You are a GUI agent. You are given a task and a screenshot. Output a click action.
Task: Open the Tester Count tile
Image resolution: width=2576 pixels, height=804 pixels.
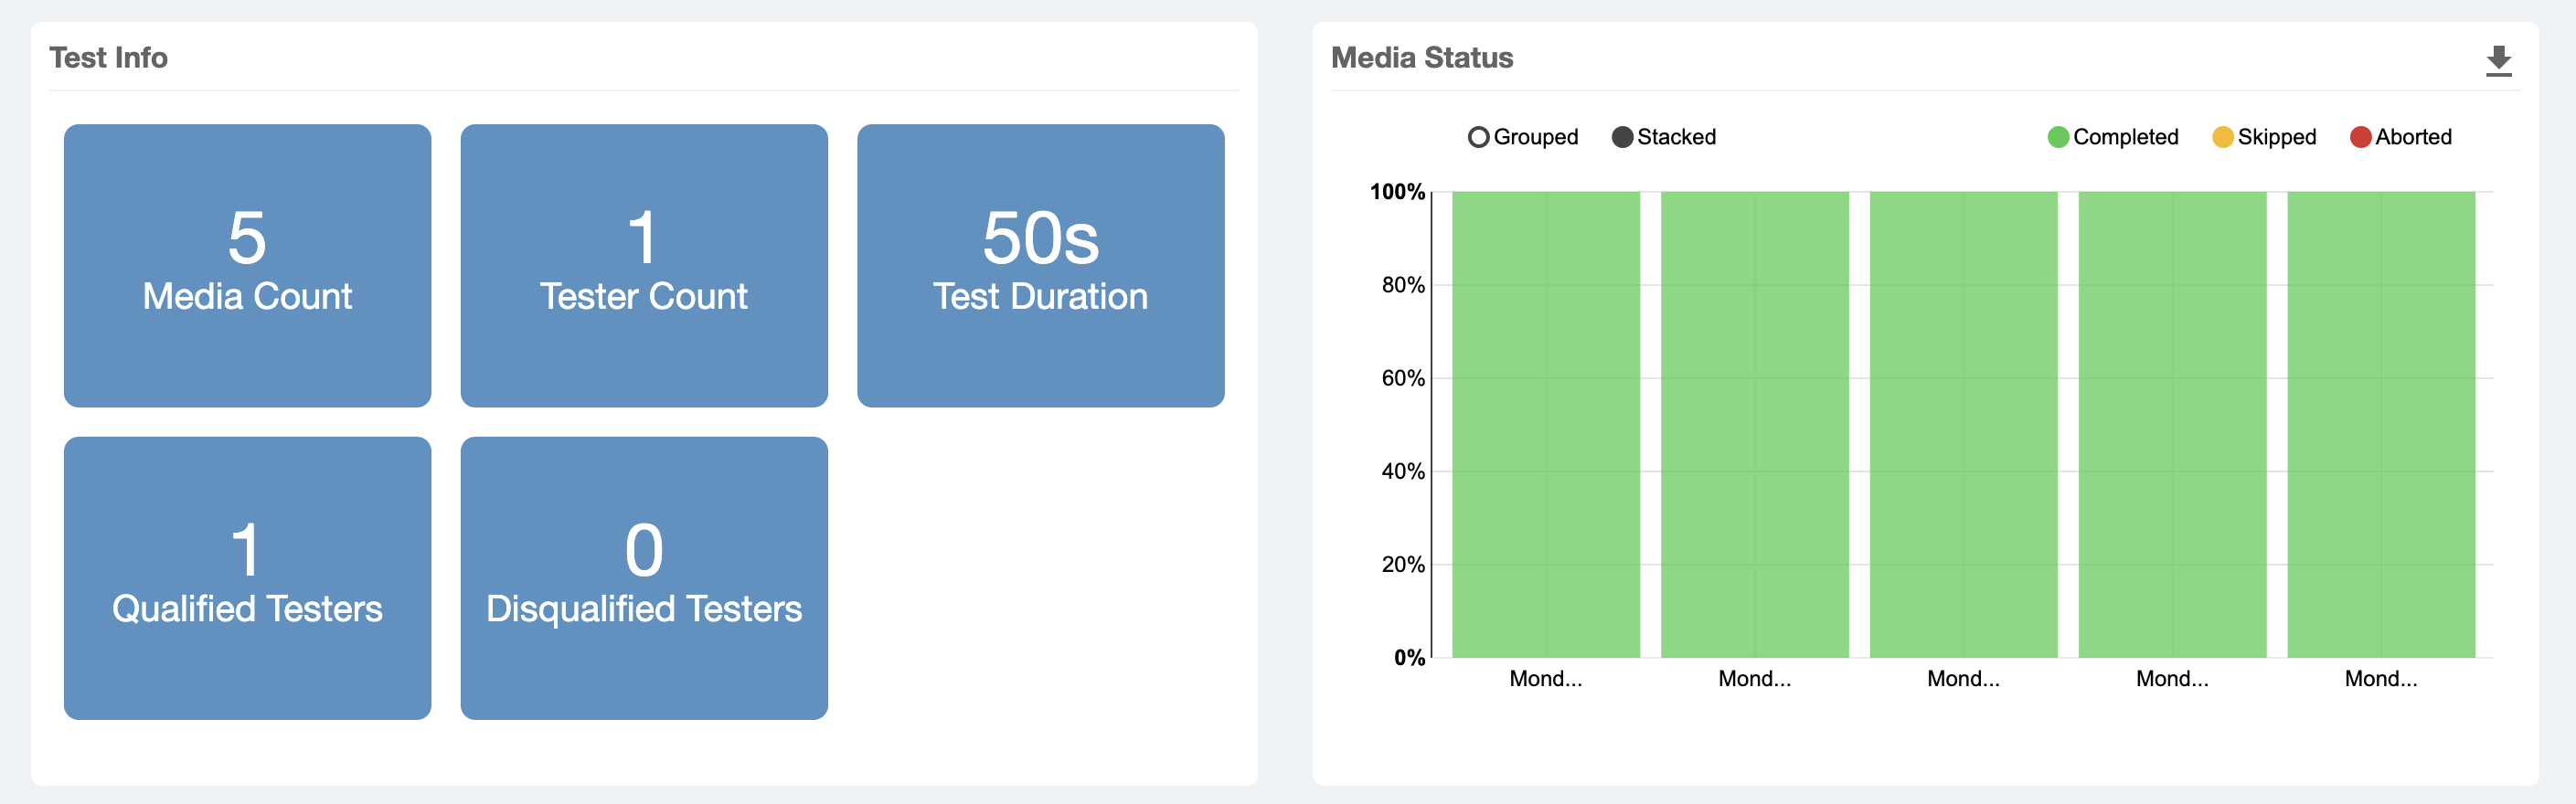(644, 265)
